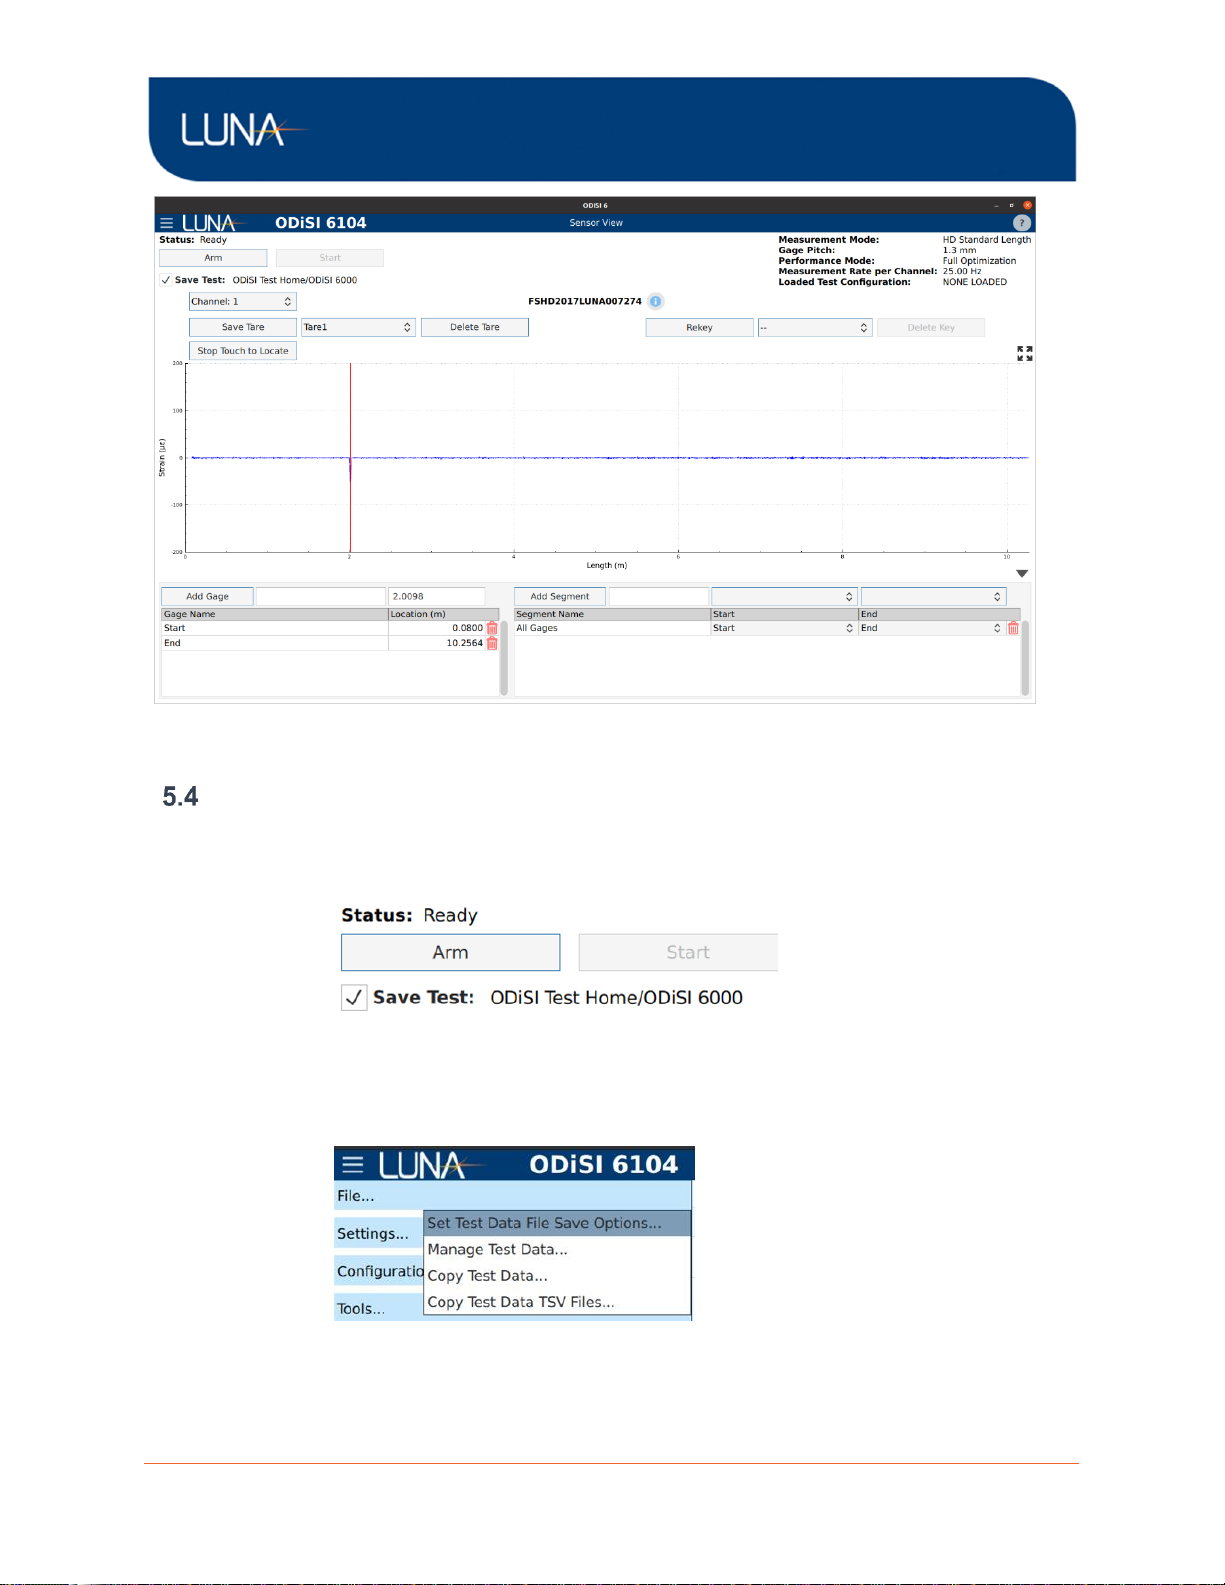Screen dimensions: 1225x1585
Task: Choose Manage Test Data... from the submenu
Action: (557, 1249)
